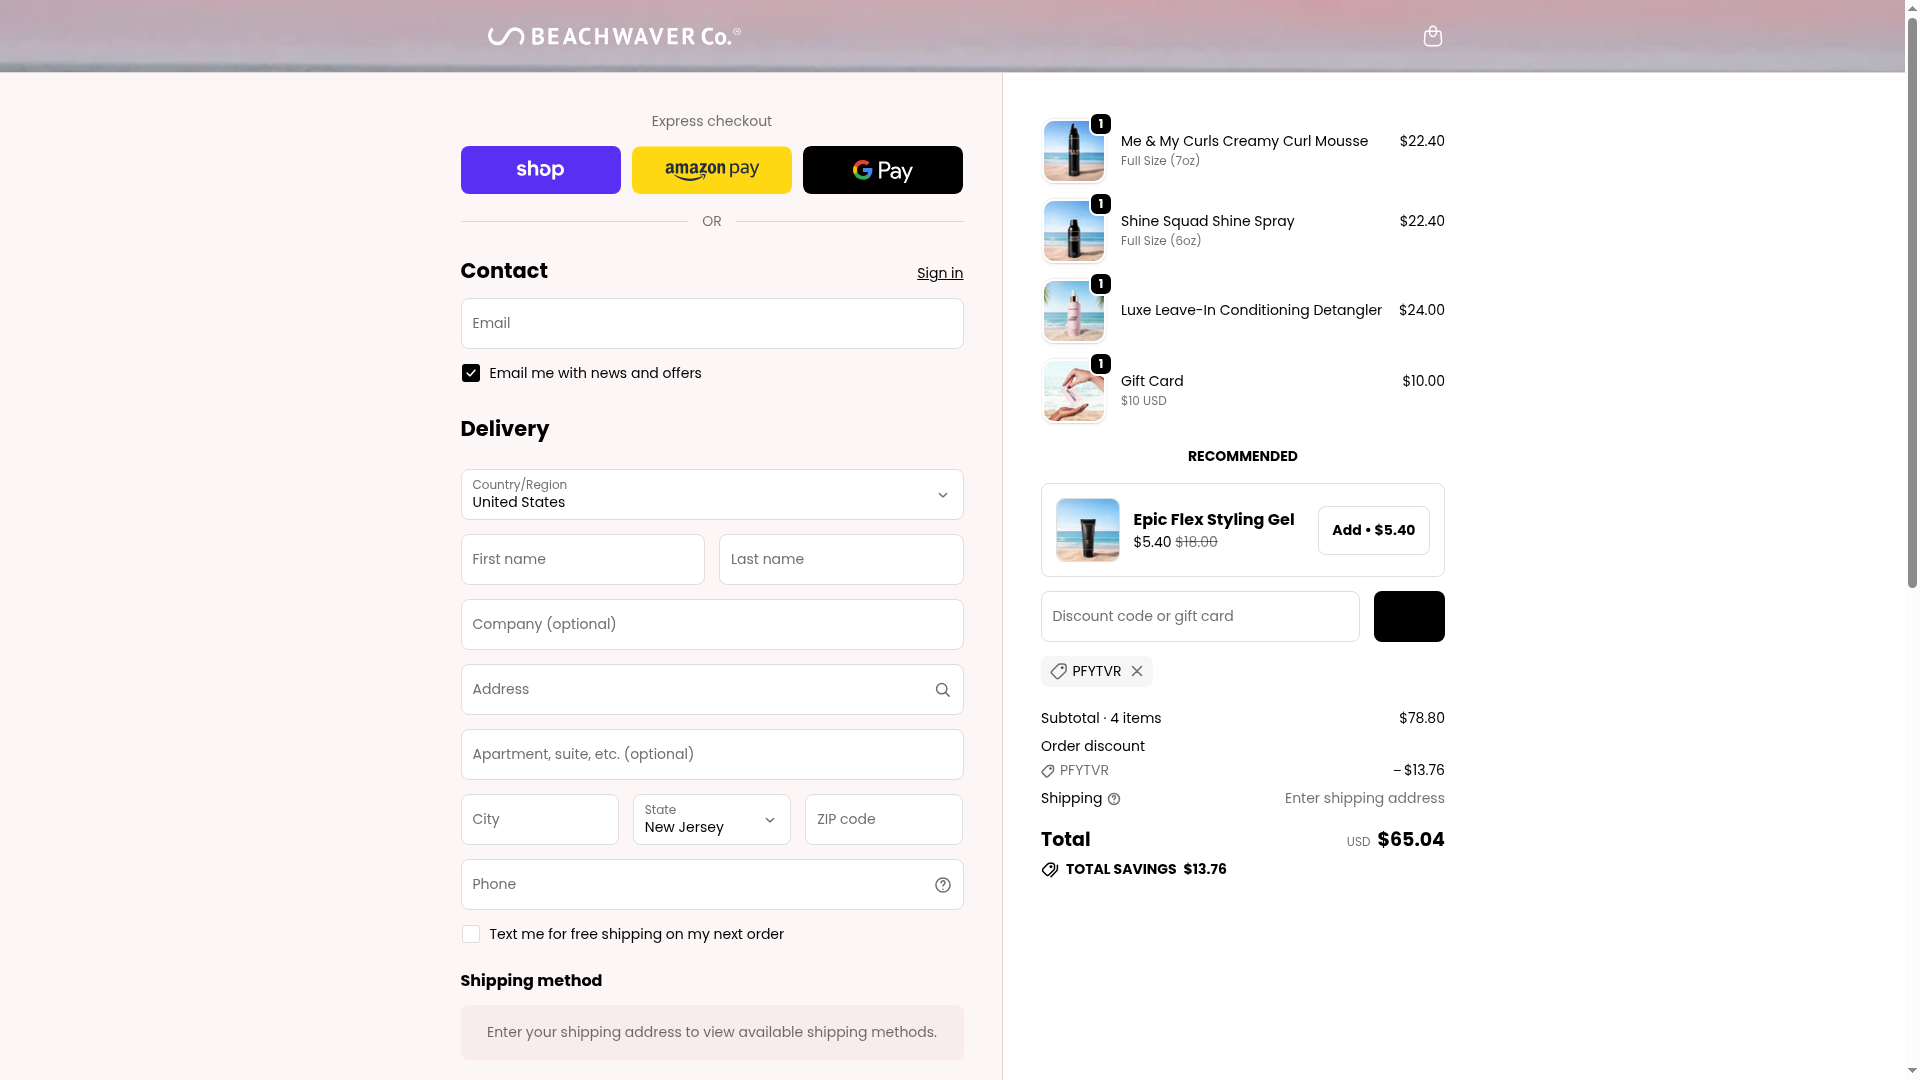The width and height of the screenshot is (1920, 1080).
Task: Open the shopping bag cart icon
Action: [1432, 37]
